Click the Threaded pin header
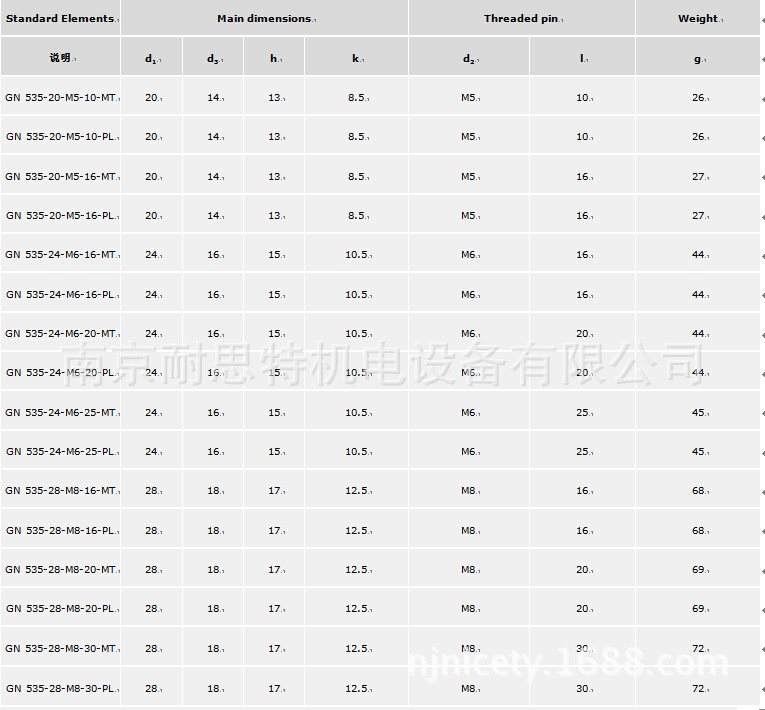Screen dimensions: 765x710 tap(521, 18)
